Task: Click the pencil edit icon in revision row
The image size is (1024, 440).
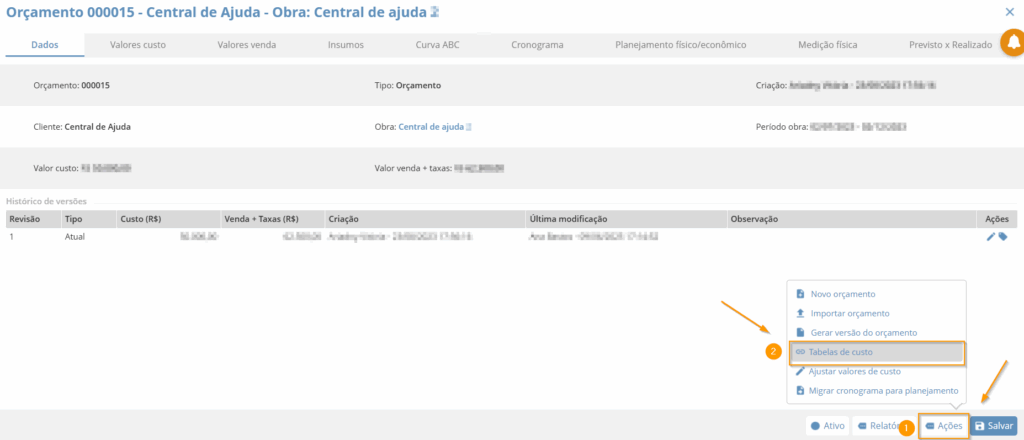Action: pyautogui.click(x=991, y=237)
